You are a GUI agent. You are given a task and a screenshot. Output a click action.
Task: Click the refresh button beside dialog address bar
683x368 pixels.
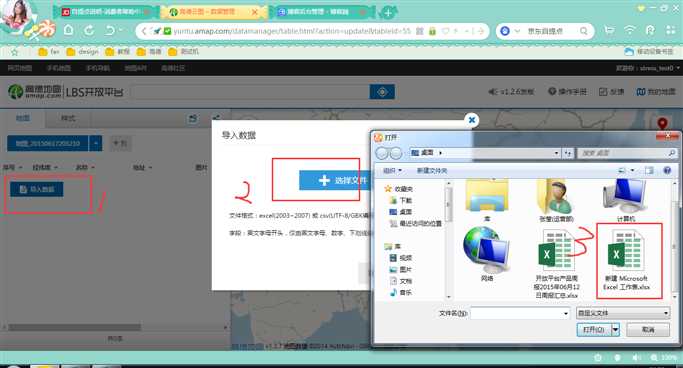[568, 153]
